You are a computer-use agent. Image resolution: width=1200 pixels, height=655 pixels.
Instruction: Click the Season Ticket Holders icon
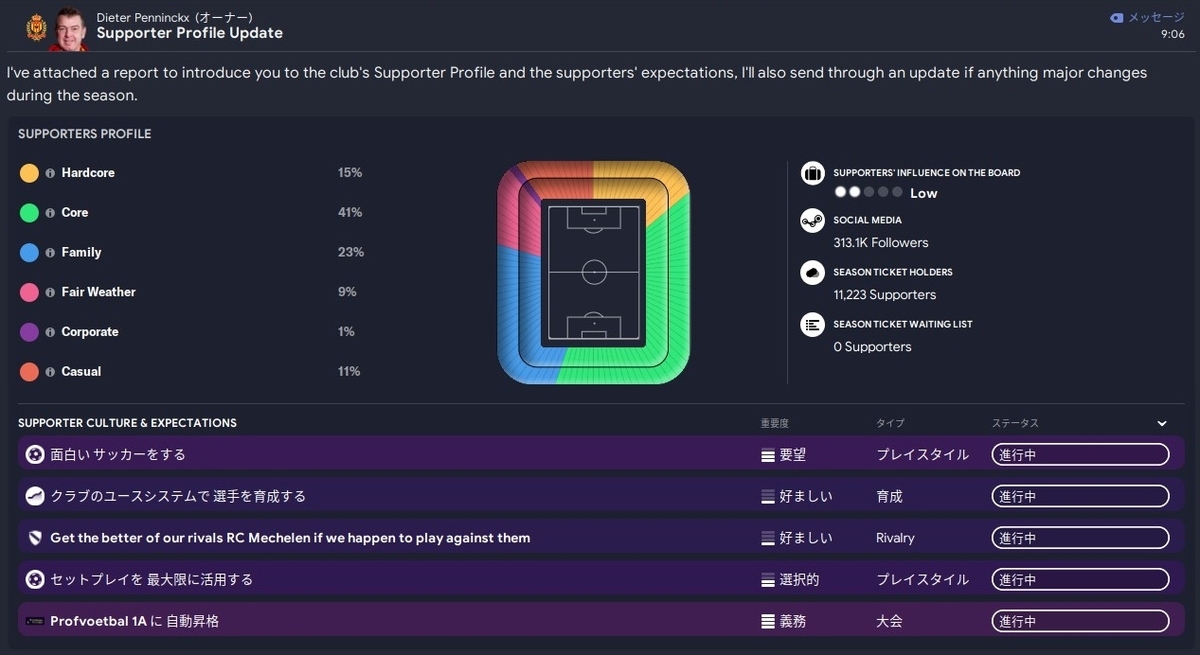point(813,272)
